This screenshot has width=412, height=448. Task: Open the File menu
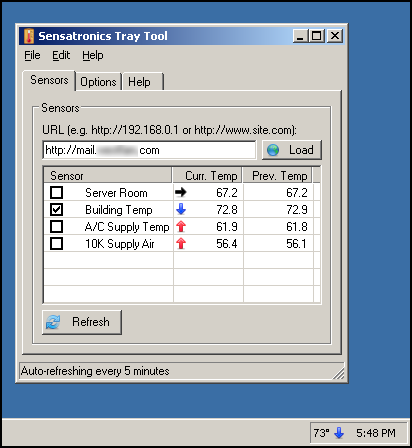pos(32,55)
